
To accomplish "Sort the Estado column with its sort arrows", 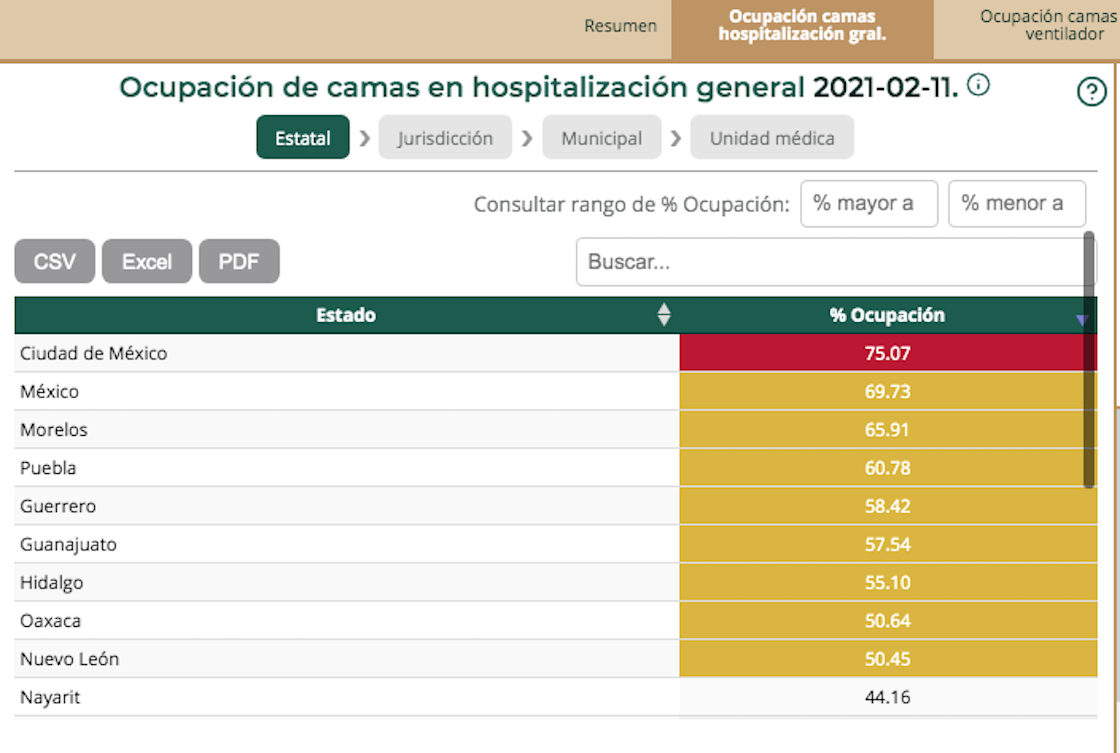I will pos(661,314).
